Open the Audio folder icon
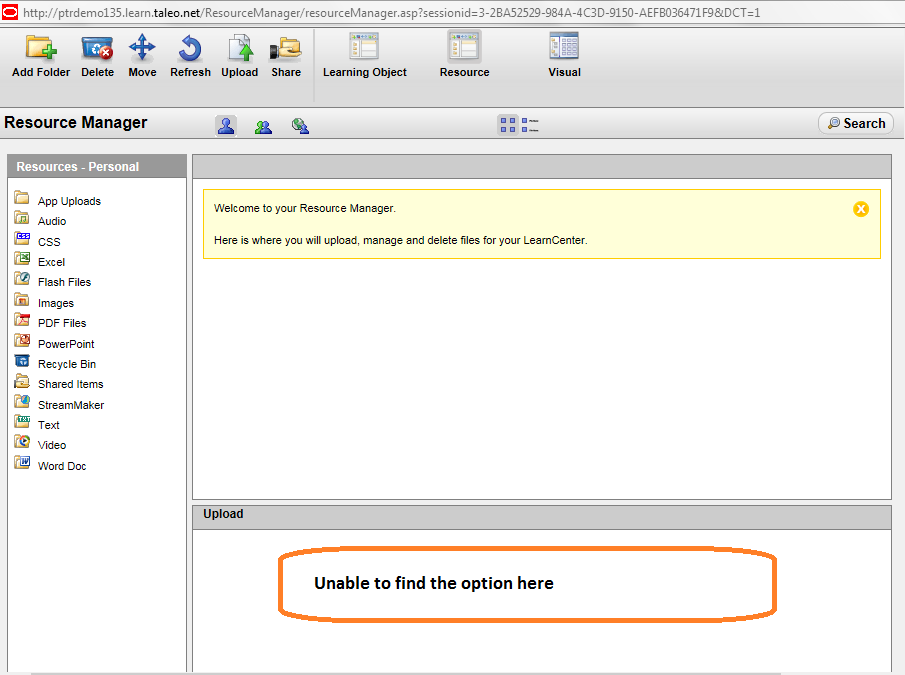Image resolution: width=905 pixels, height=675 pixels. point(22,218)
